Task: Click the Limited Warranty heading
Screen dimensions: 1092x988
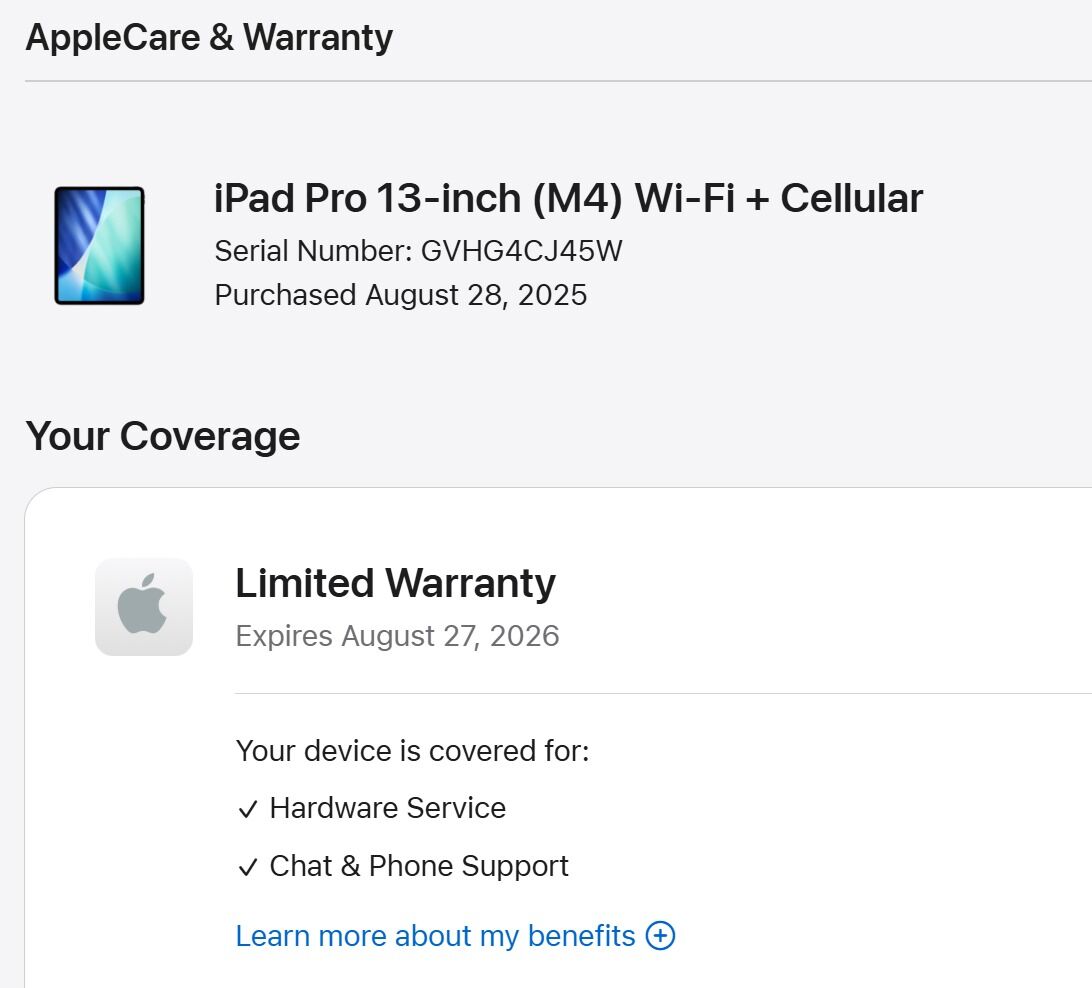Action: click(x=395, y=583)
